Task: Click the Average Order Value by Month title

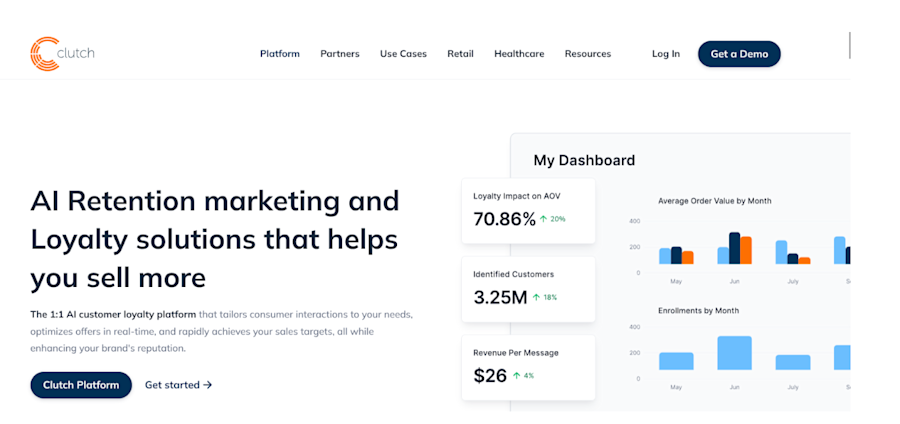Action: [715, 201]
